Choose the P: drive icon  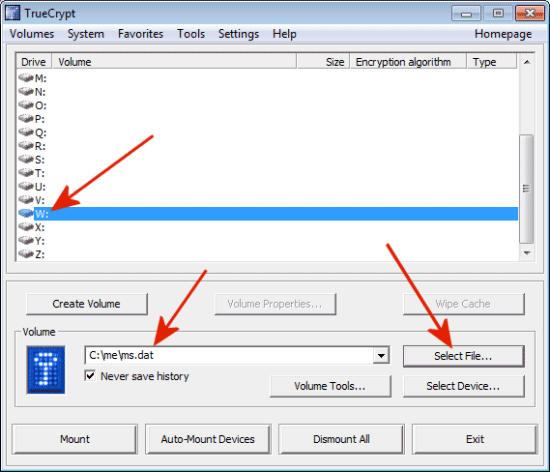coord(26,118)
